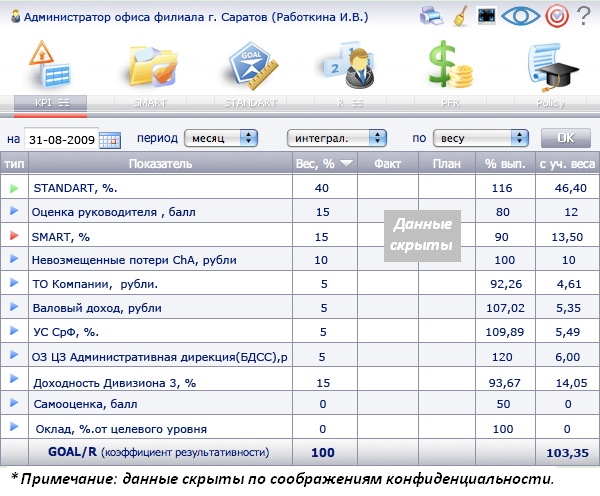Expand the STANDART, %. row green arrow
600x496 pixels.
click(14, 188)
